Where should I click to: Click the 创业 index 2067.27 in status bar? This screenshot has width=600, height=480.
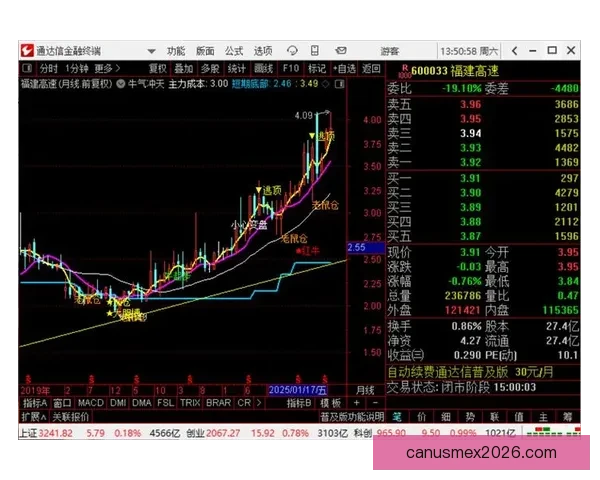(x=213, y=433)
